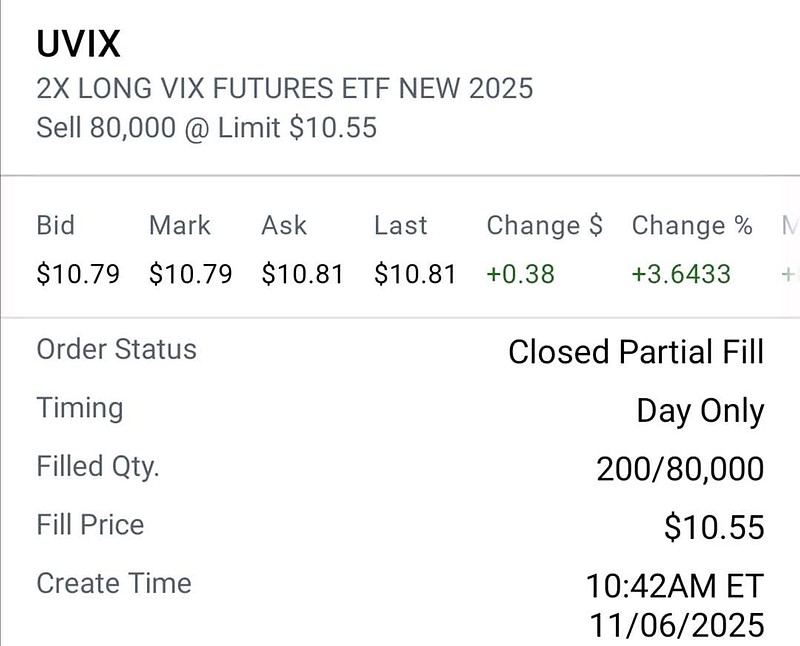800x646 pixels.
Task: Tap the Closed Partial Fill status value
Action: 636,352
